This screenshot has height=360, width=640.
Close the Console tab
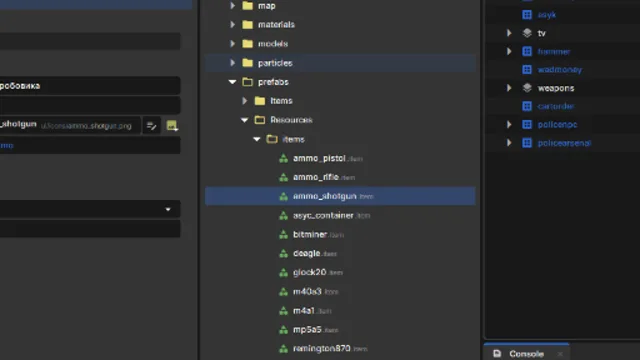click(560, 354)
